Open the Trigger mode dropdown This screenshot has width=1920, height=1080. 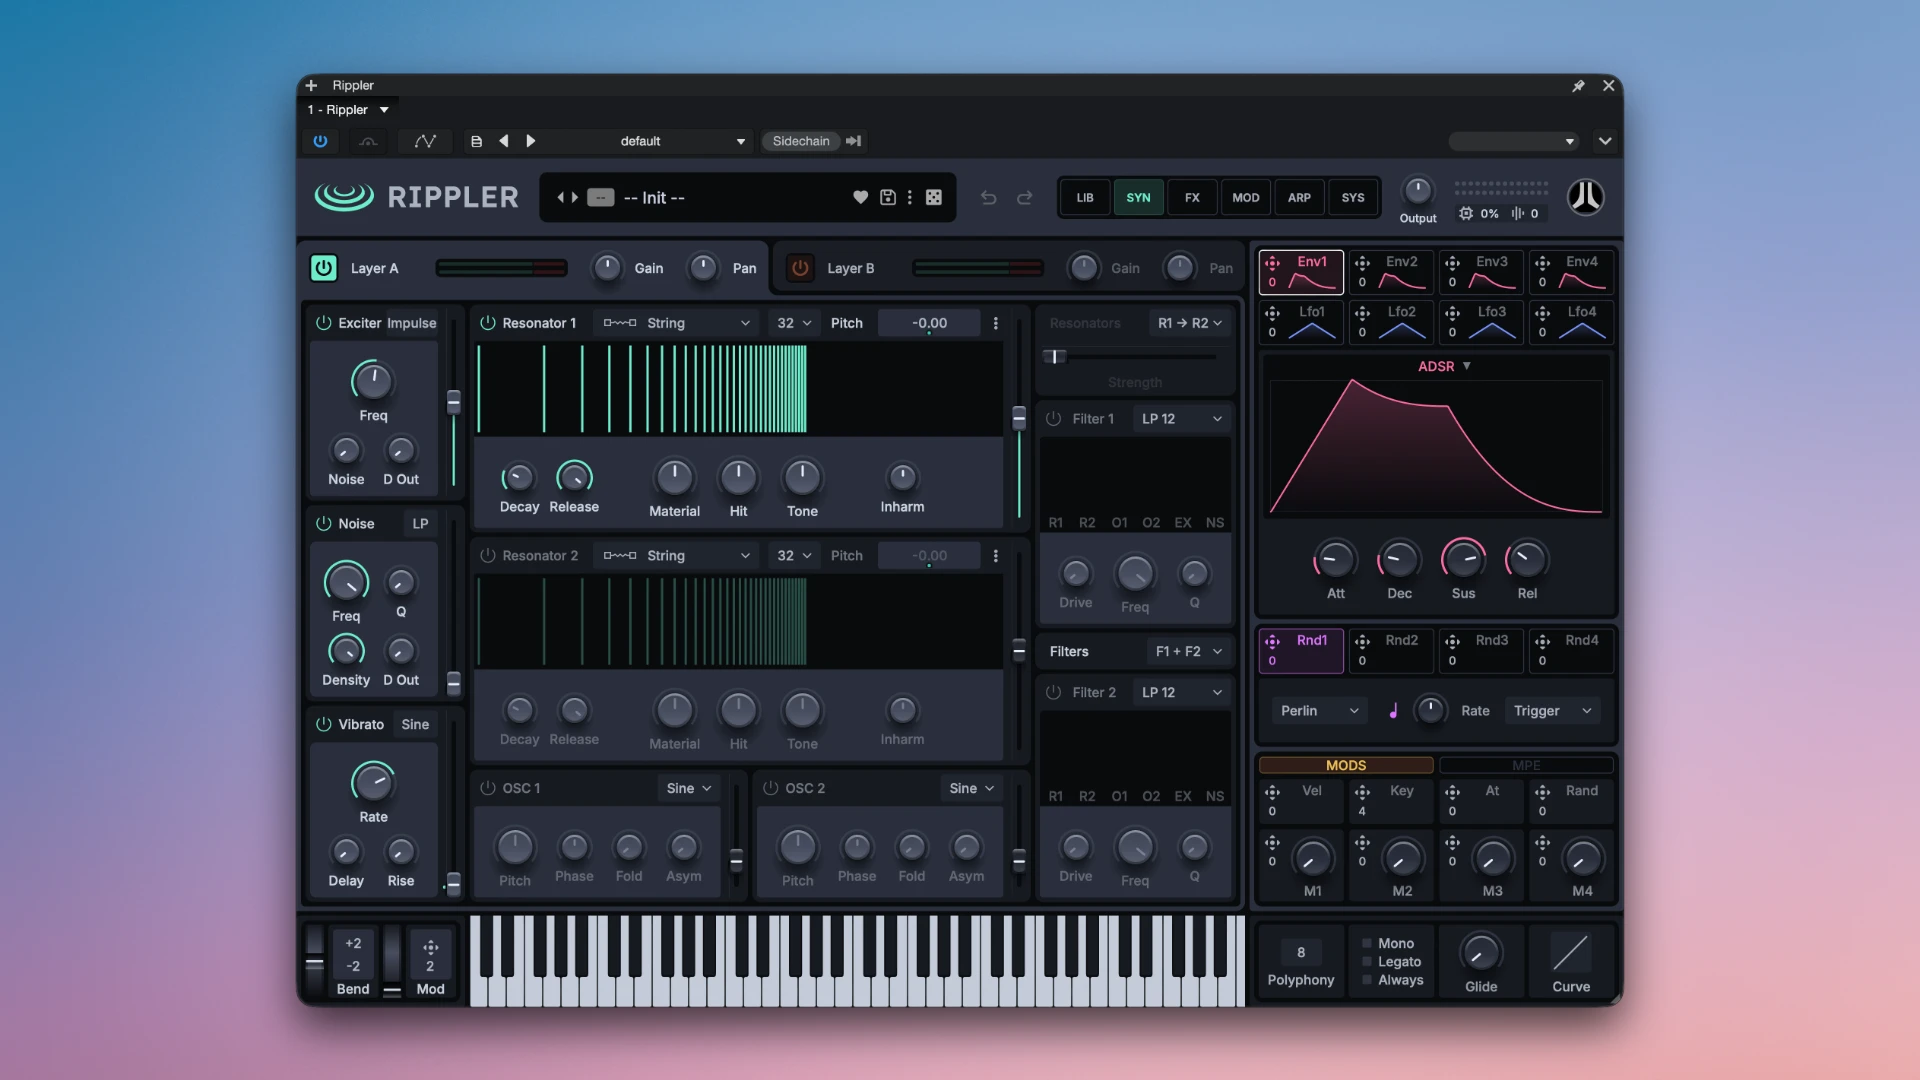[x=1552, y=711]
